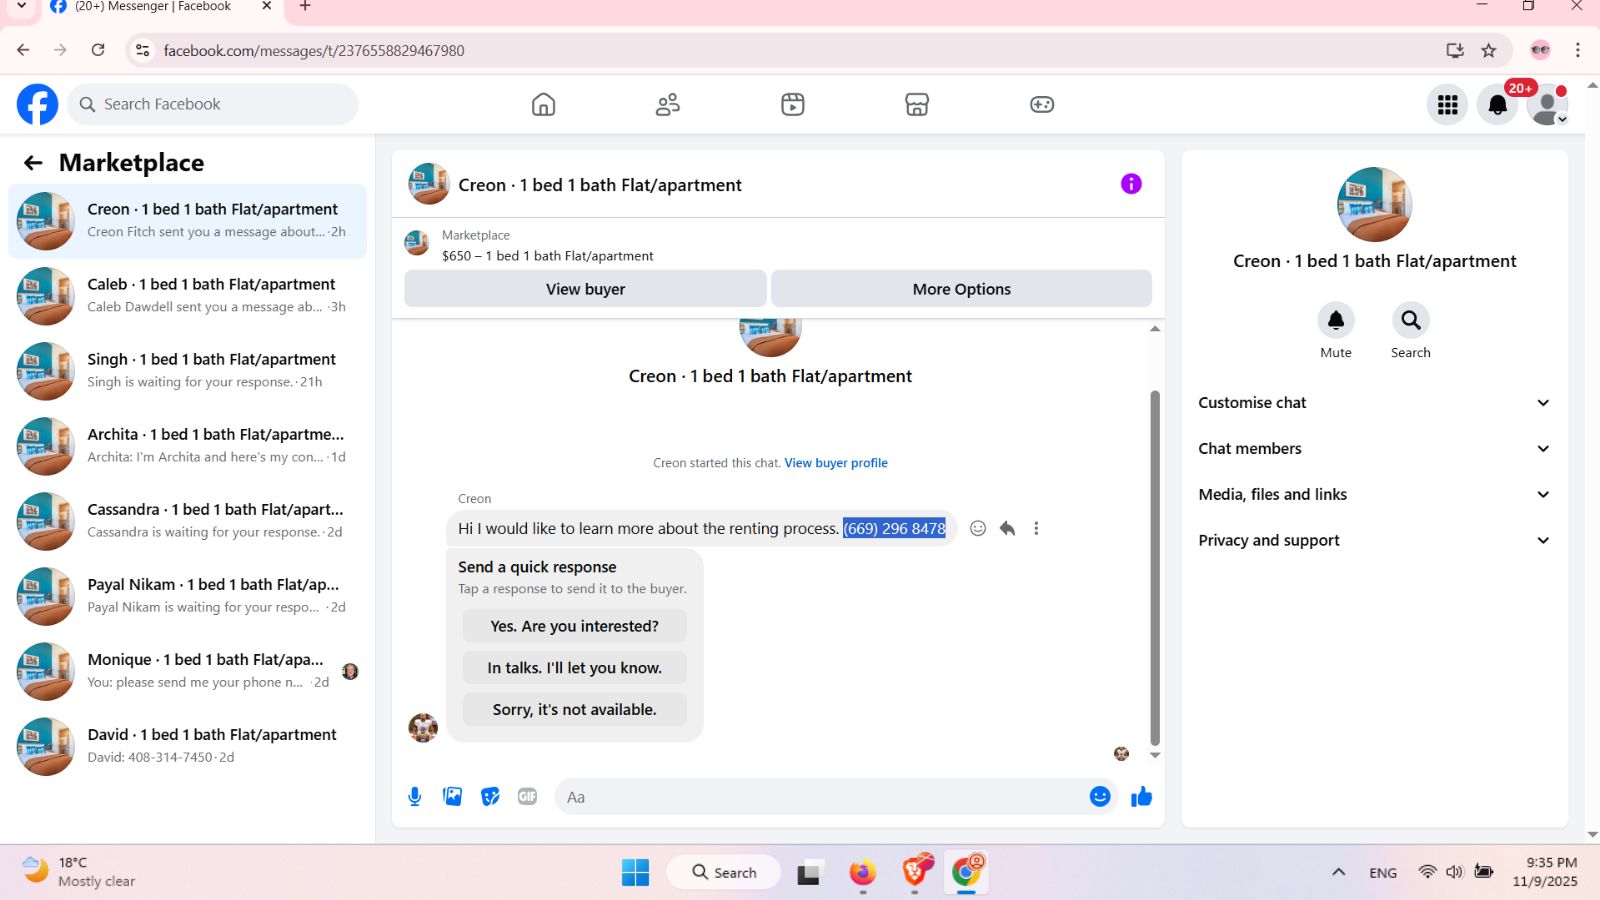Image resolution: width=1600 pixels, height=900 pixels.
Task: Click listing thumbnail next to $650 listing
Action: click(x=417, y=242)
